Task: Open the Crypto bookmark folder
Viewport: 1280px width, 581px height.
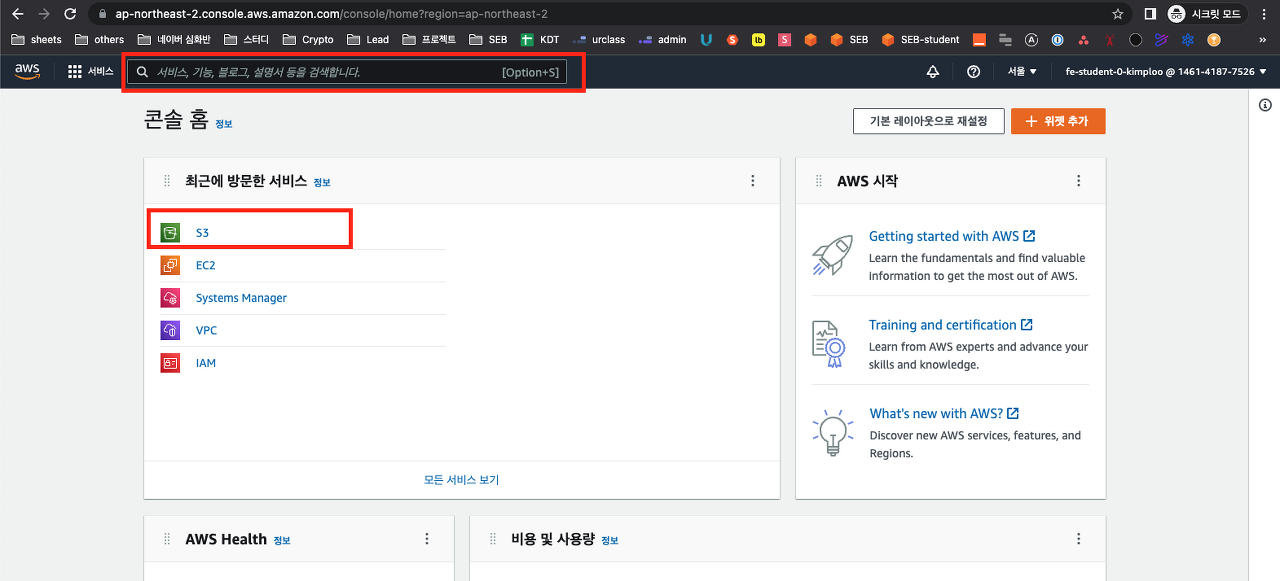Action: [308, 40]
